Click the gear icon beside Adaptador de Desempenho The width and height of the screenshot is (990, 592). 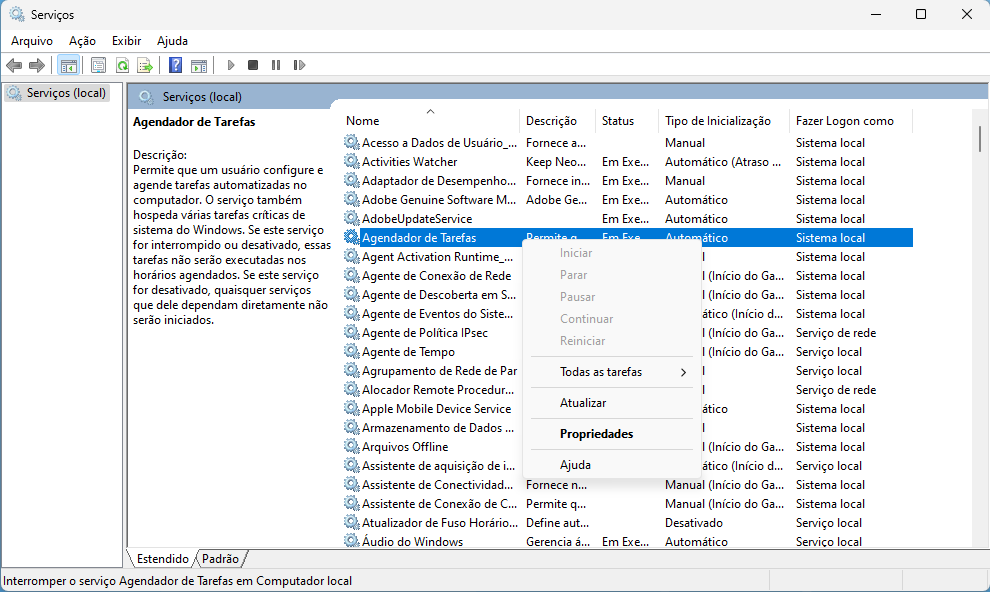point(352,181)
